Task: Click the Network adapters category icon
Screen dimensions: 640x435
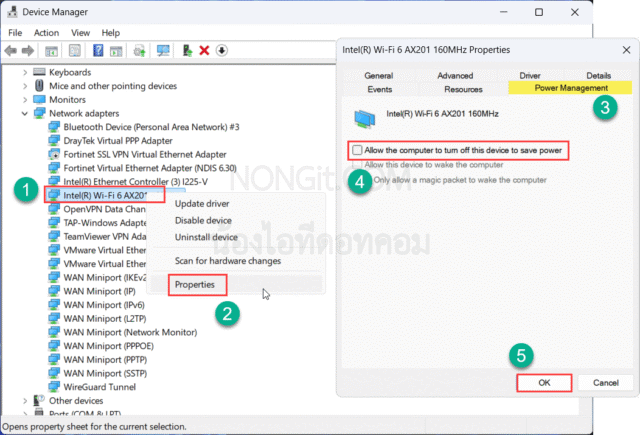Action: [x=40, y=113]
